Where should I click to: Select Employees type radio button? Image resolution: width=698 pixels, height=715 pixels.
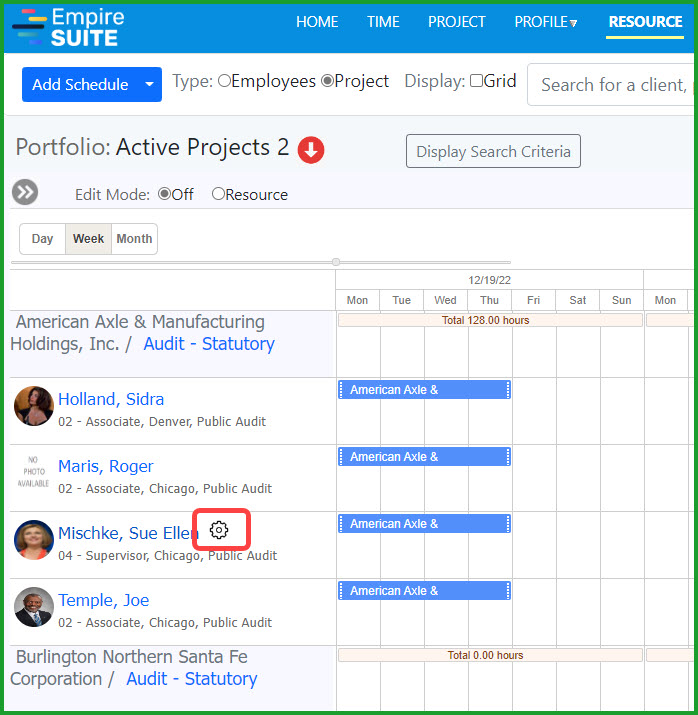click(224, 81)
